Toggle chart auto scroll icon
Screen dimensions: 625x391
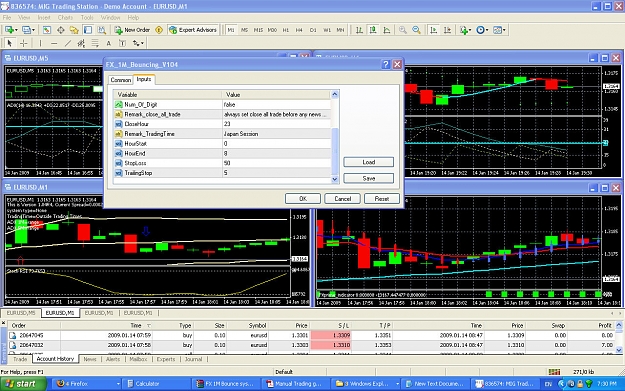(433, 30)
